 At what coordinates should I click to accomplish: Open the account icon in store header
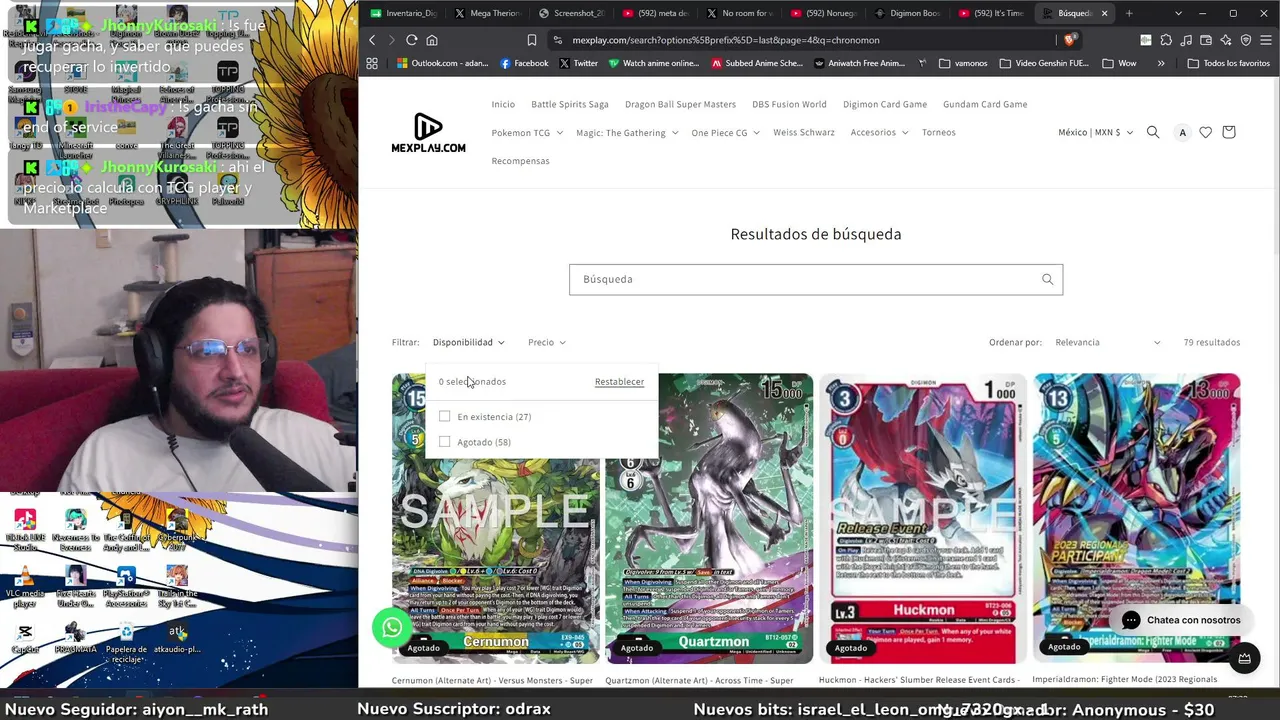click(x=1183, y=132)
